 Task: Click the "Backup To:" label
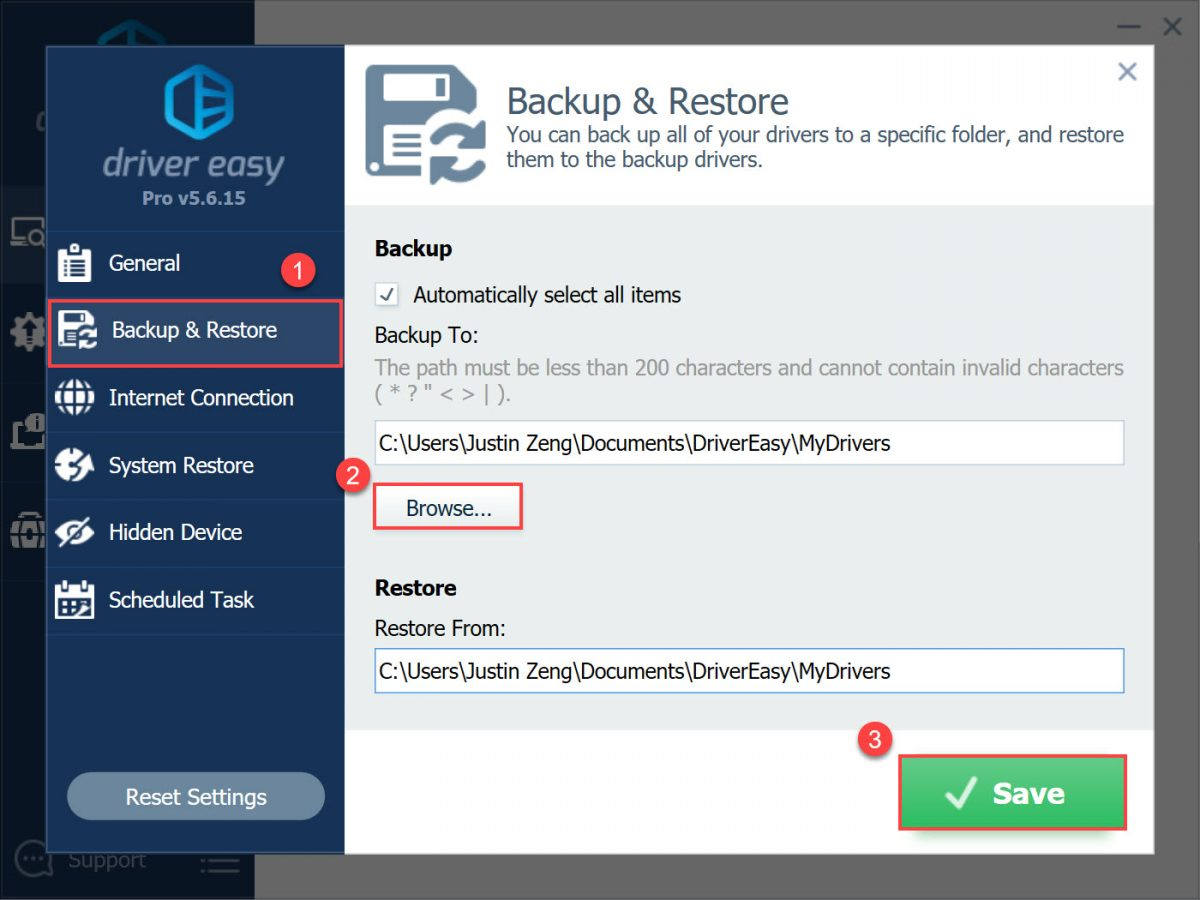click(427, 335)
